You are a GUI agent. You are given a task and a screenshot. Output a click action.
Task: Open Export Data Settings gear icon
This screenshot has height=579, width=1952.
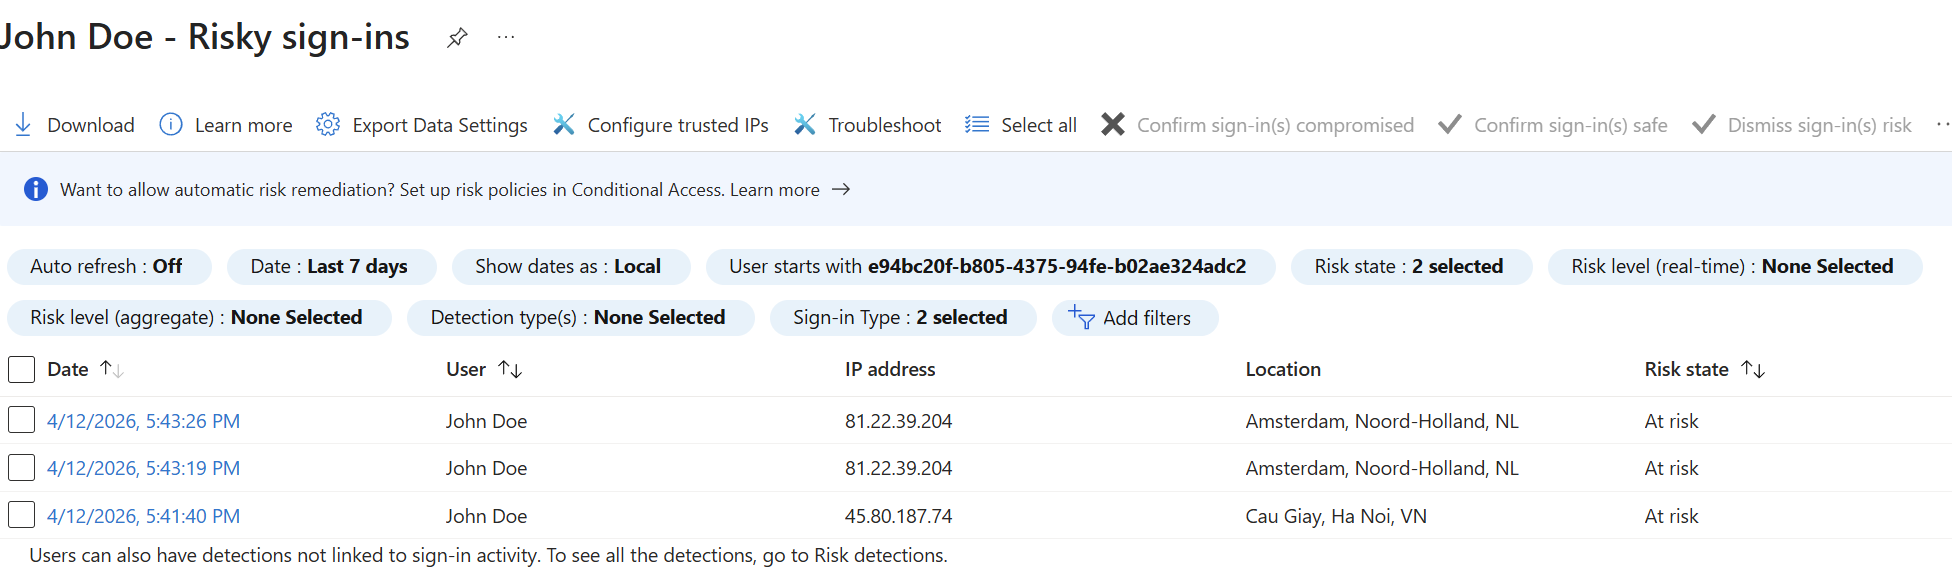point(327,125)
